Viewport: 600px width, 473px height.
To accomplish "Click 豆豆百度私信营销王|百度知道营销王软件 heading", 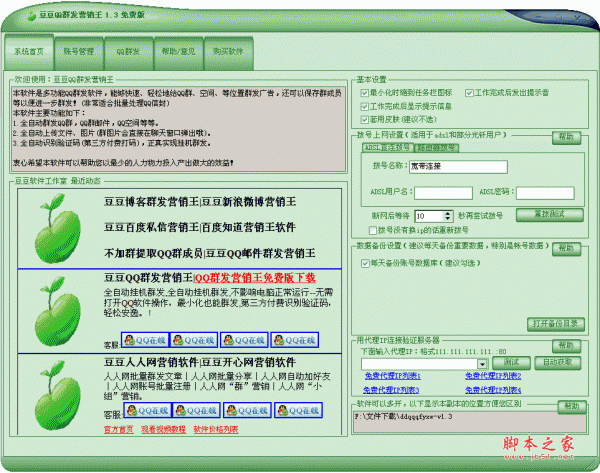I will point(200,227).
